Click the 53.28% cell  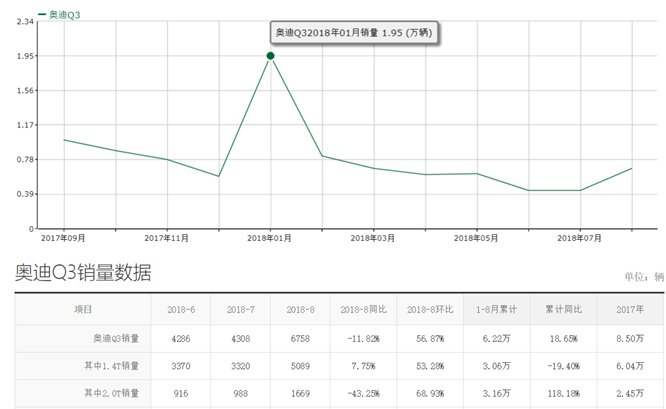click(430, 366)
